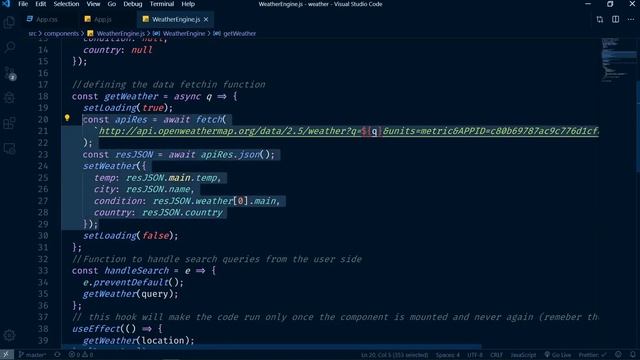Viewport: 640px width, 360px height.
Task: Open the editor More Actions ellipsis
Action: tap(631, 19)
